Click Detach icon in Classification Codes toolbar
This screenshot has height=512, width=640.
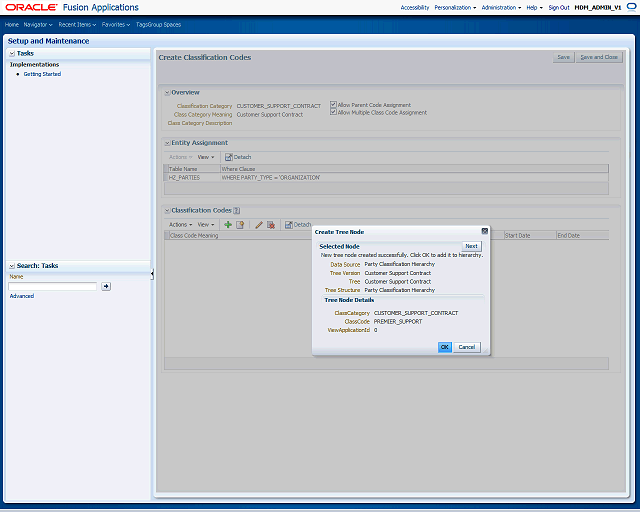click(289, 225)
